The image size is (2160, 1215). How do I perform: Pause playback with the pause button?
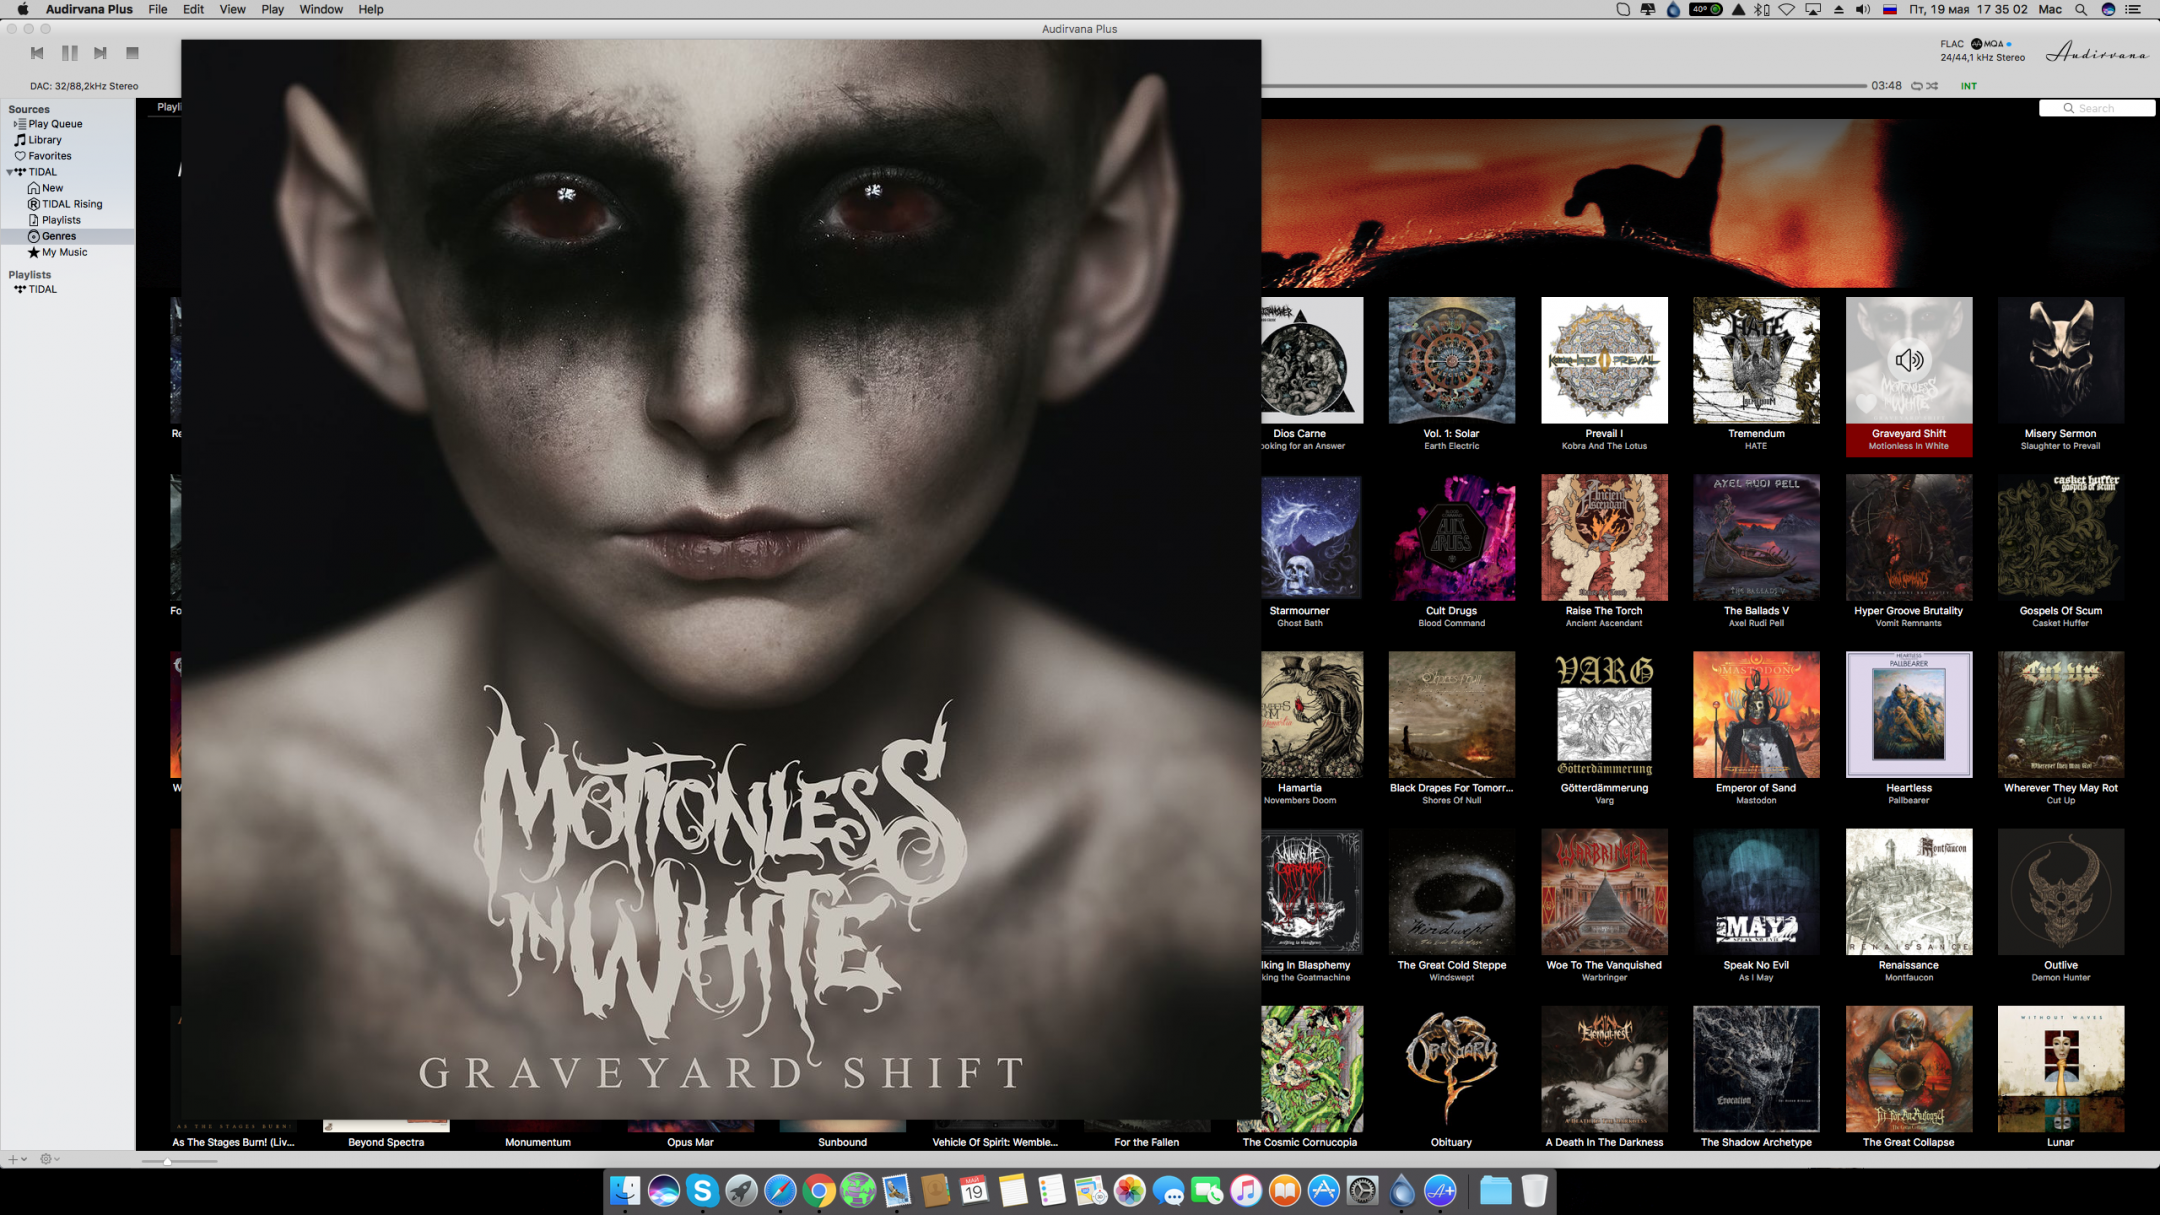click(x=69, y=53)
